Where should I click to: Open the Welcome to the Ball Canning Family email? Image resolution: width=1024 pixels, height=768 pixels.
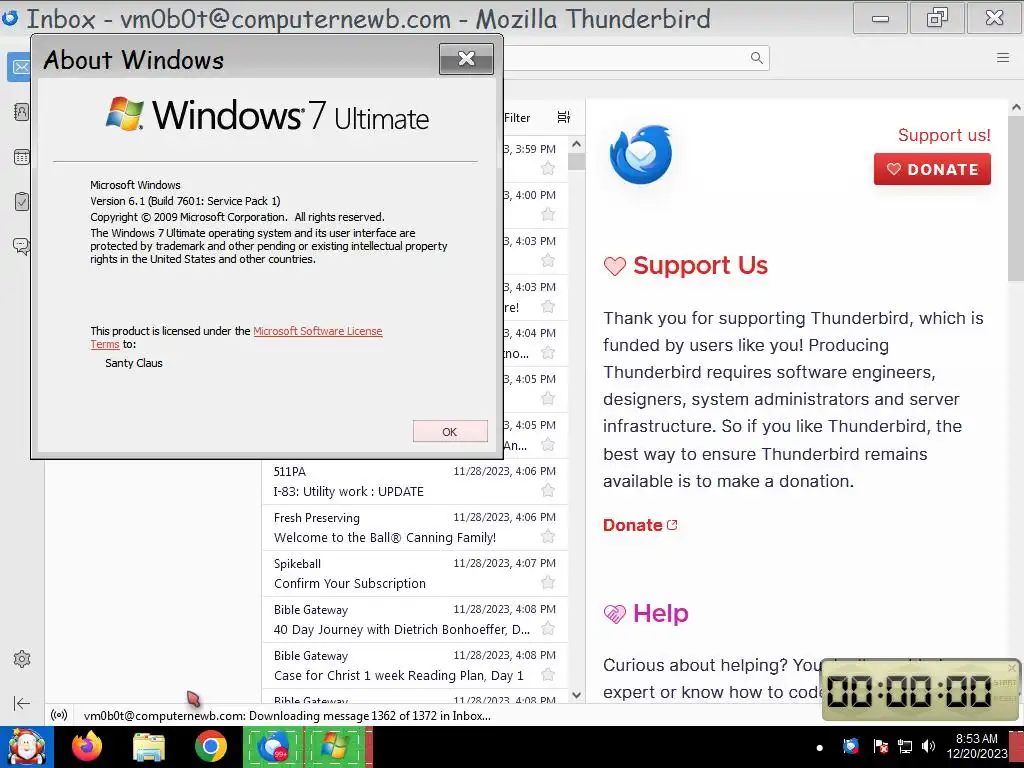(x=415, y=528)
